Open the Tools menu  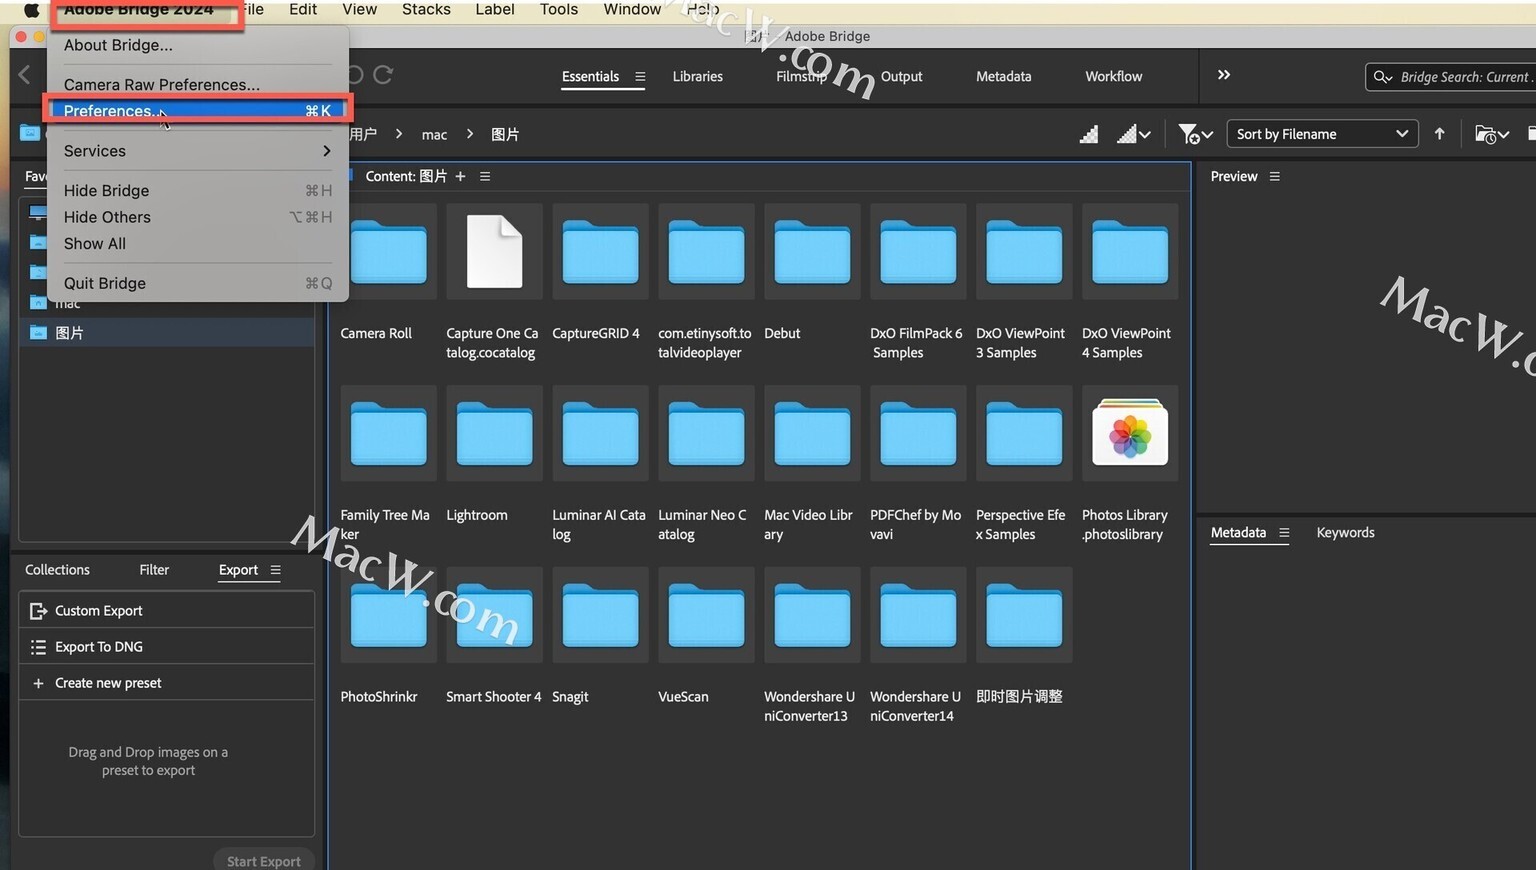tap(559, 9)
